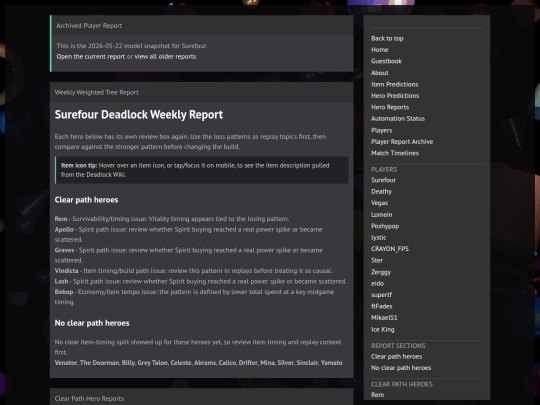Viewport: 540px width, 405px height.
Task: Select player Lomein
Action: tap(382, 215)
